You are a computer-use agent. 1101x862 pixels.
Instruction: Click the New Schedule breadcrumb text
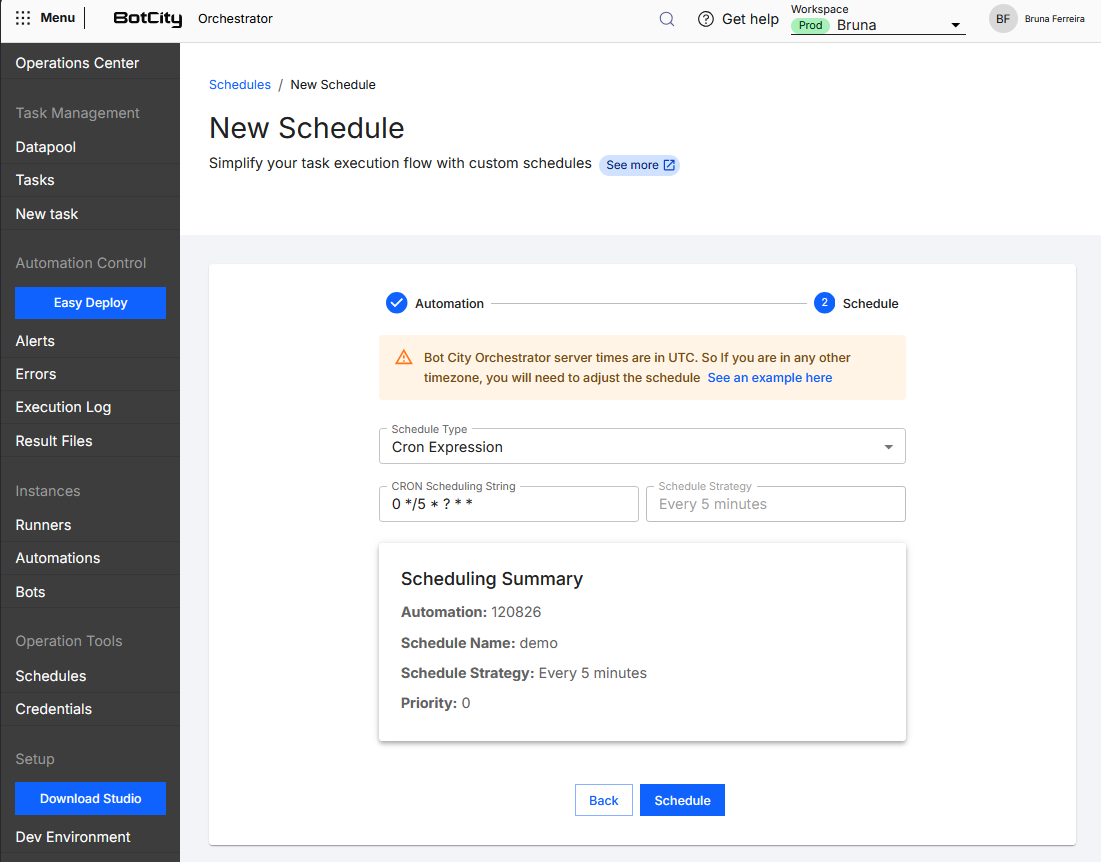coord(333,84)
